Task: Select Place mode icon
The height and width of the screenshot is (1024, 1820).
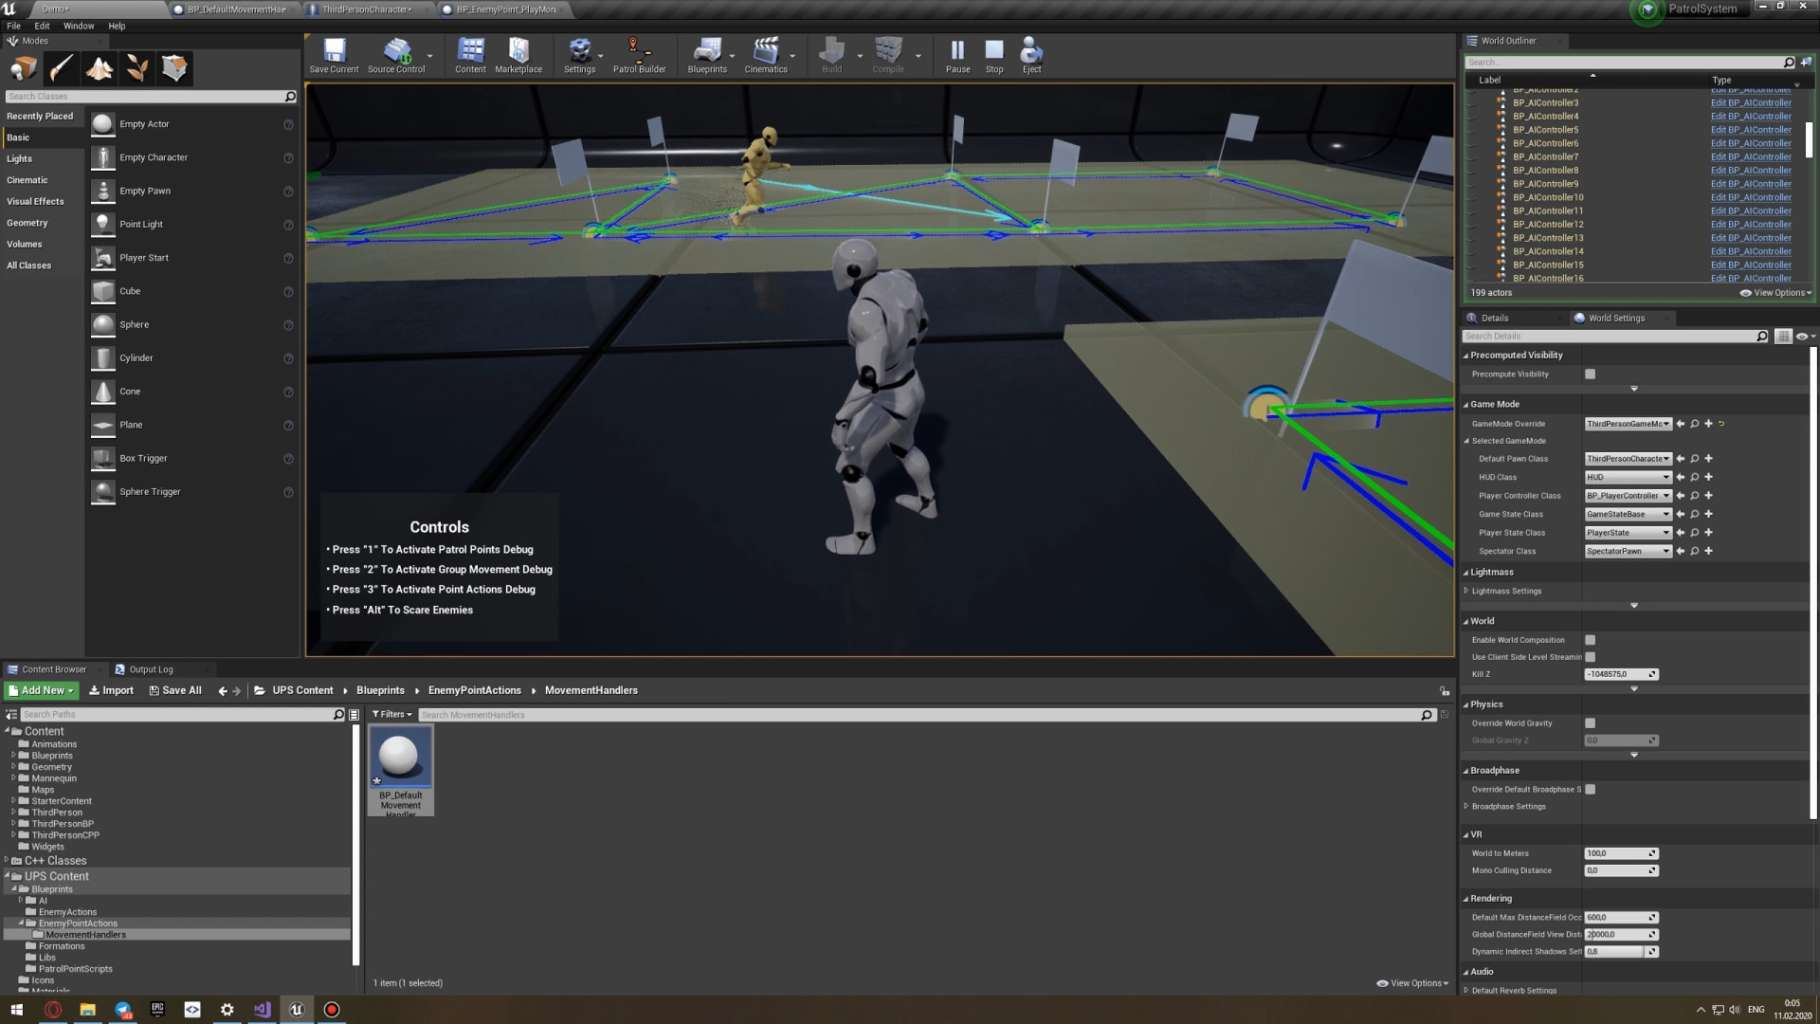Action: (23, 68)
